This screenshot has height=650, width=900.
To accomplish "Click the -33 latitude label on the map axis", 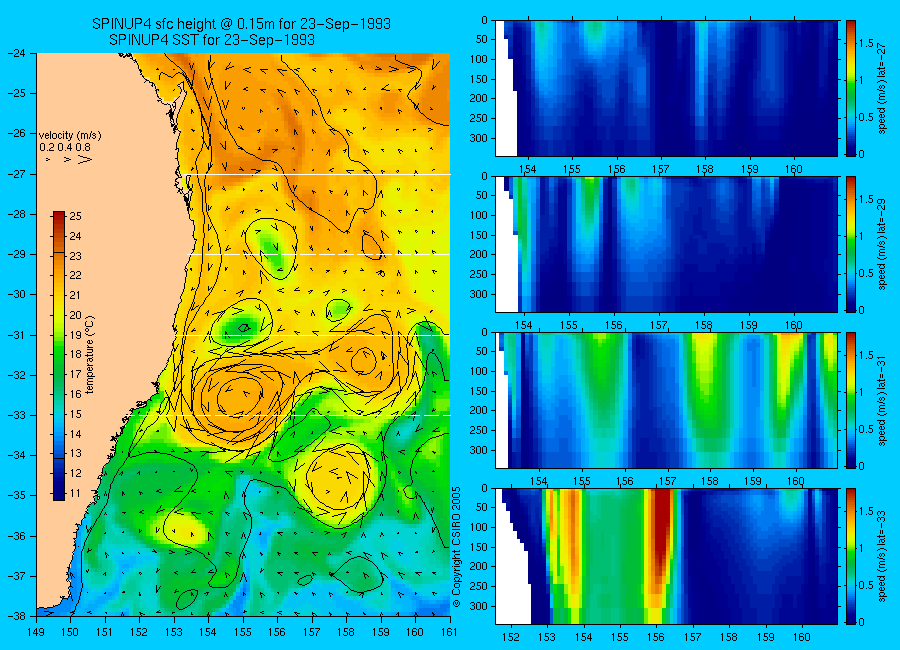I will 16,415.
